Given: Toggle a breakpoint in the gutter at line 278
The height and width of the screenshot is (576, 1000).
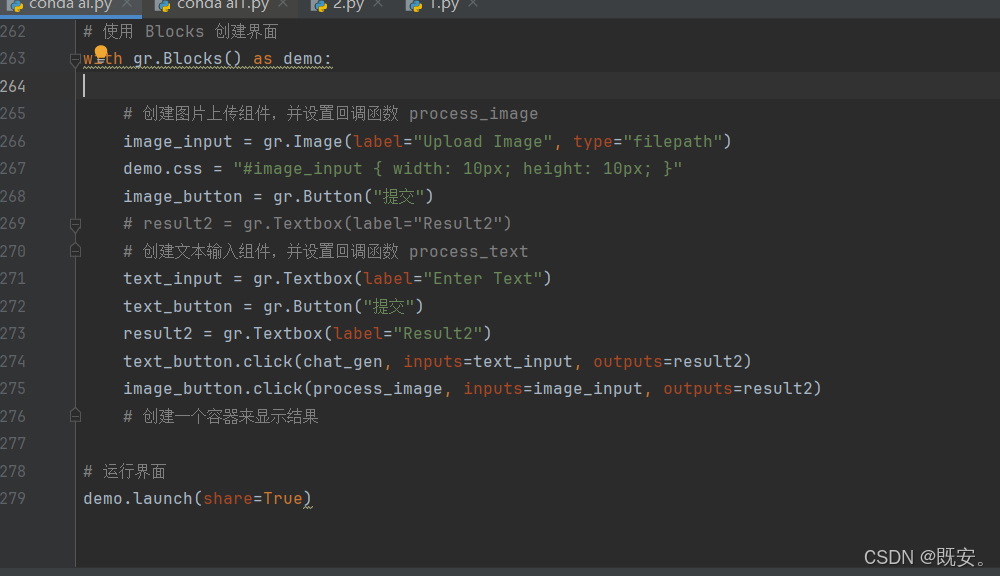Looking at the screenshot, I should coord(58,470).
